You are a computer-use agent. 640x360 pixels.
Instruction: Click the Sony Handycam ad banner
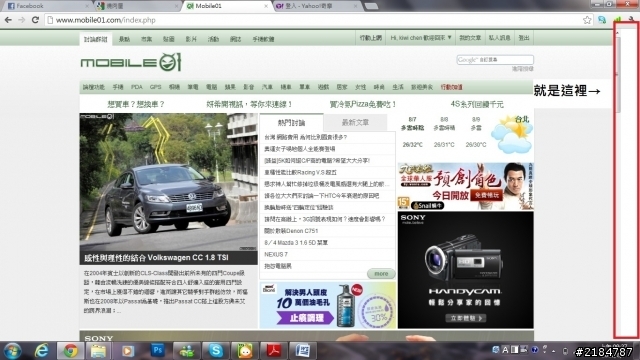pyautogui.click(x=466, y=270)
